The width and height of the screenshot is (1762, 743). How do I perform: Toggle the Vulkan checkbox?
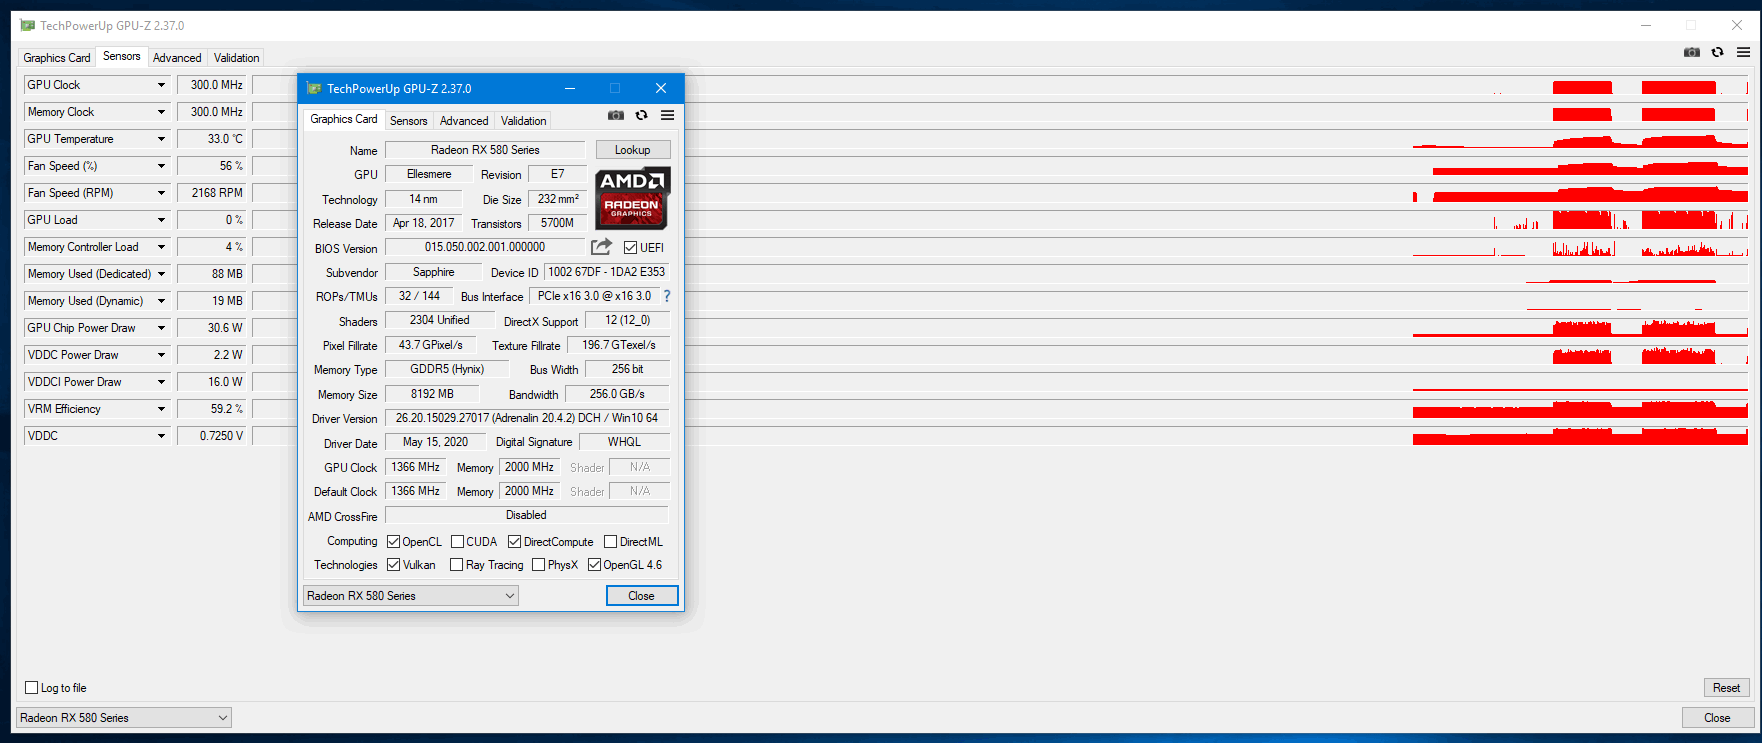point(394,565)
